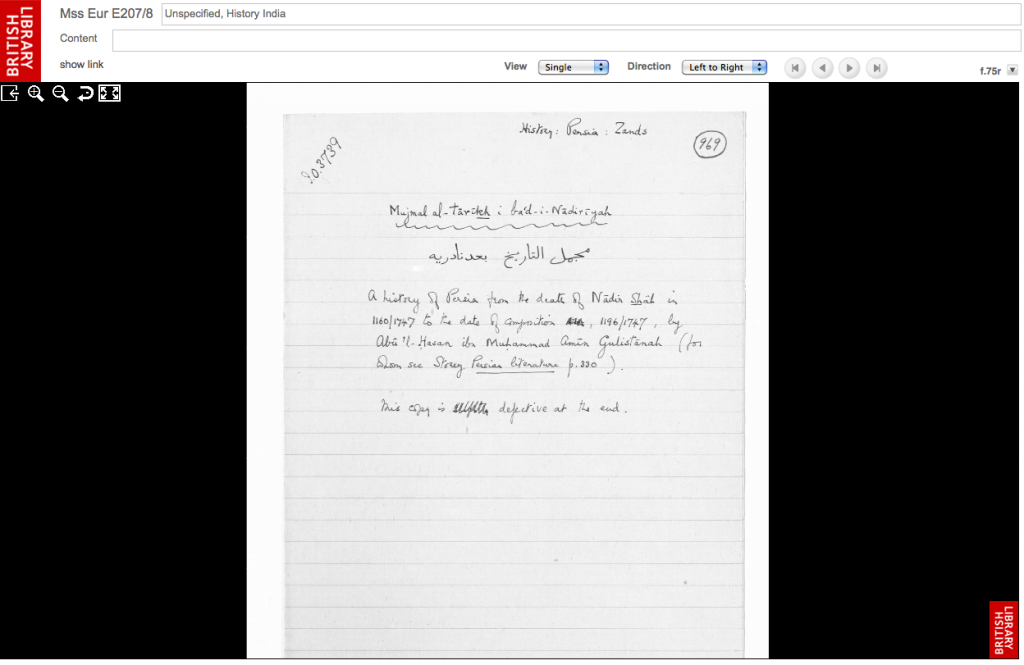The width and height of the screenshot is (1024, 665).
Task: Click the exit viewer arrow icon
Action: [x=10, y=93]
